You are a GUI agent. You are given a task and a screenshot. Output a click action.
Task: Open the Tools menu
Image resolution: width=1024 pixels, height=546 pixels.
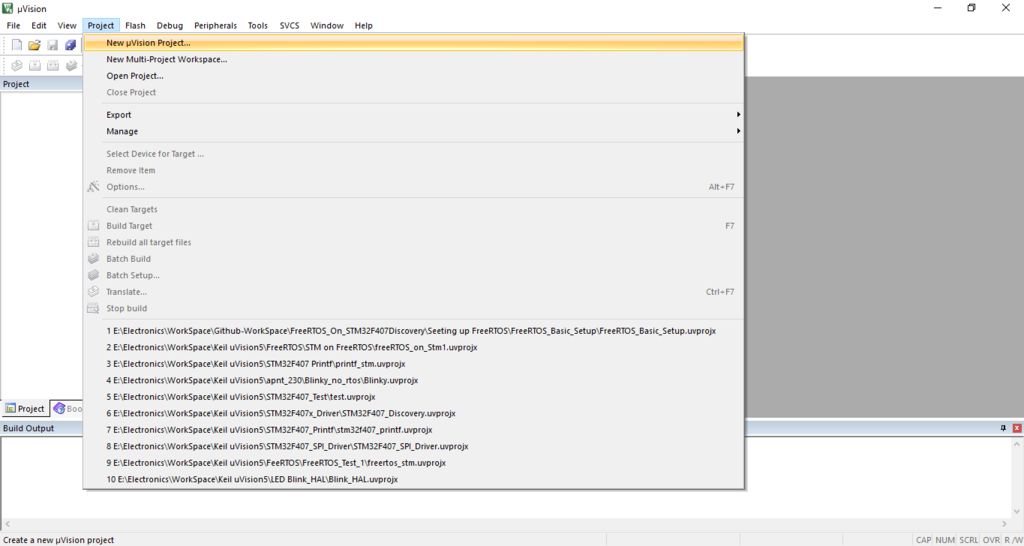point(258,25)
